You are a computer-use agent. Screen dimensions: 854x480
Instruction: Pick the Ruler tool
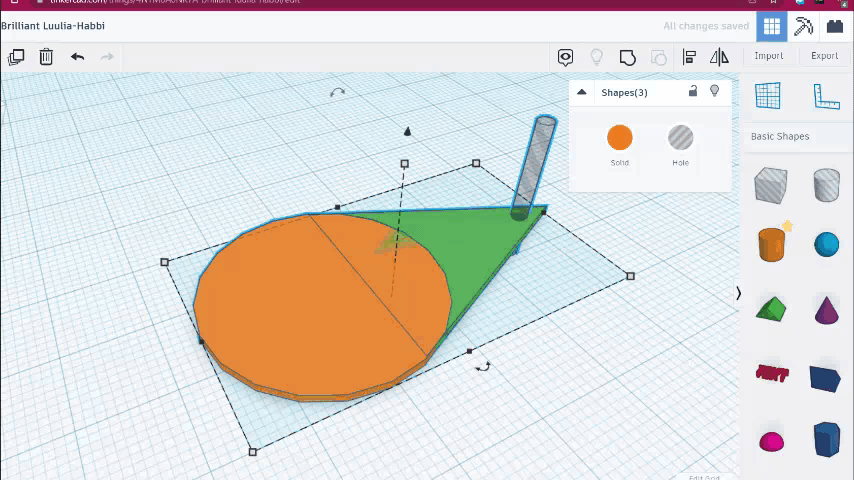[x=826, y=96]
